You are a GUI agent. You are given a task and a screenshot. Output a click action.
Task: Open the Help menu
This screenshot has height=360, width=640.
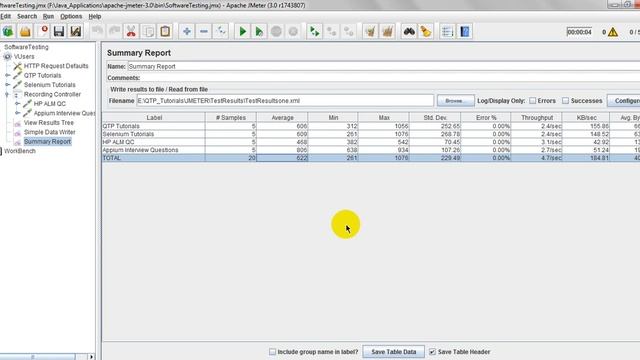tap(95, 16)
